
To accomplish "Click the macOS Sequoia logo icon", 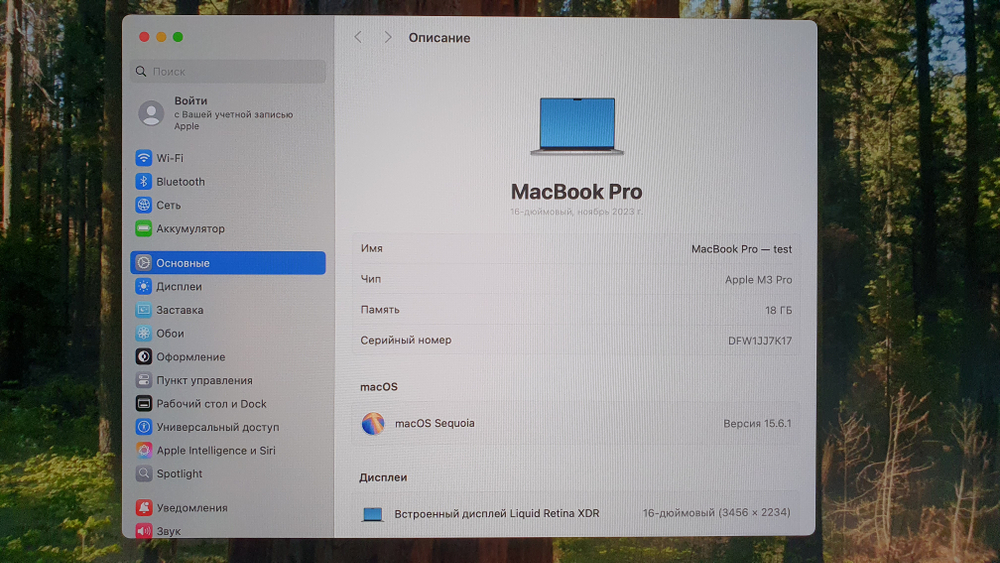I will (x=373, y=423).
